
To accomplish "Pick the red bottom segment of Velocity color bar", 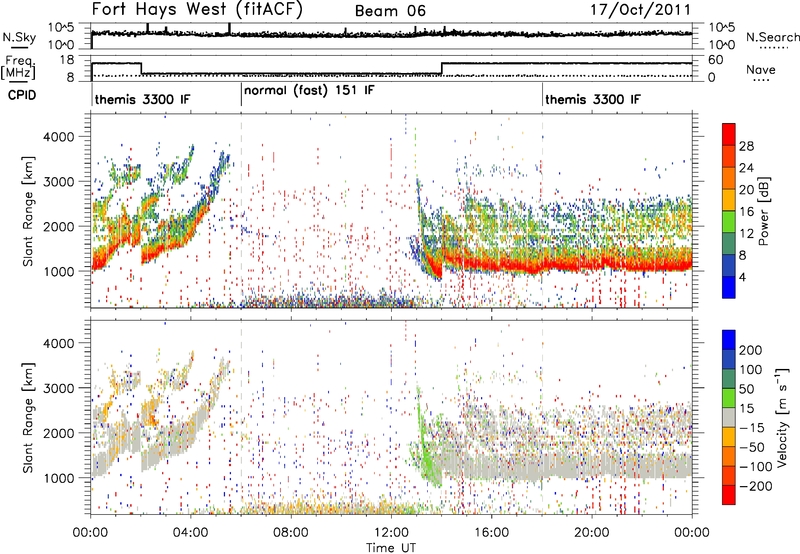I will (729, 495).
